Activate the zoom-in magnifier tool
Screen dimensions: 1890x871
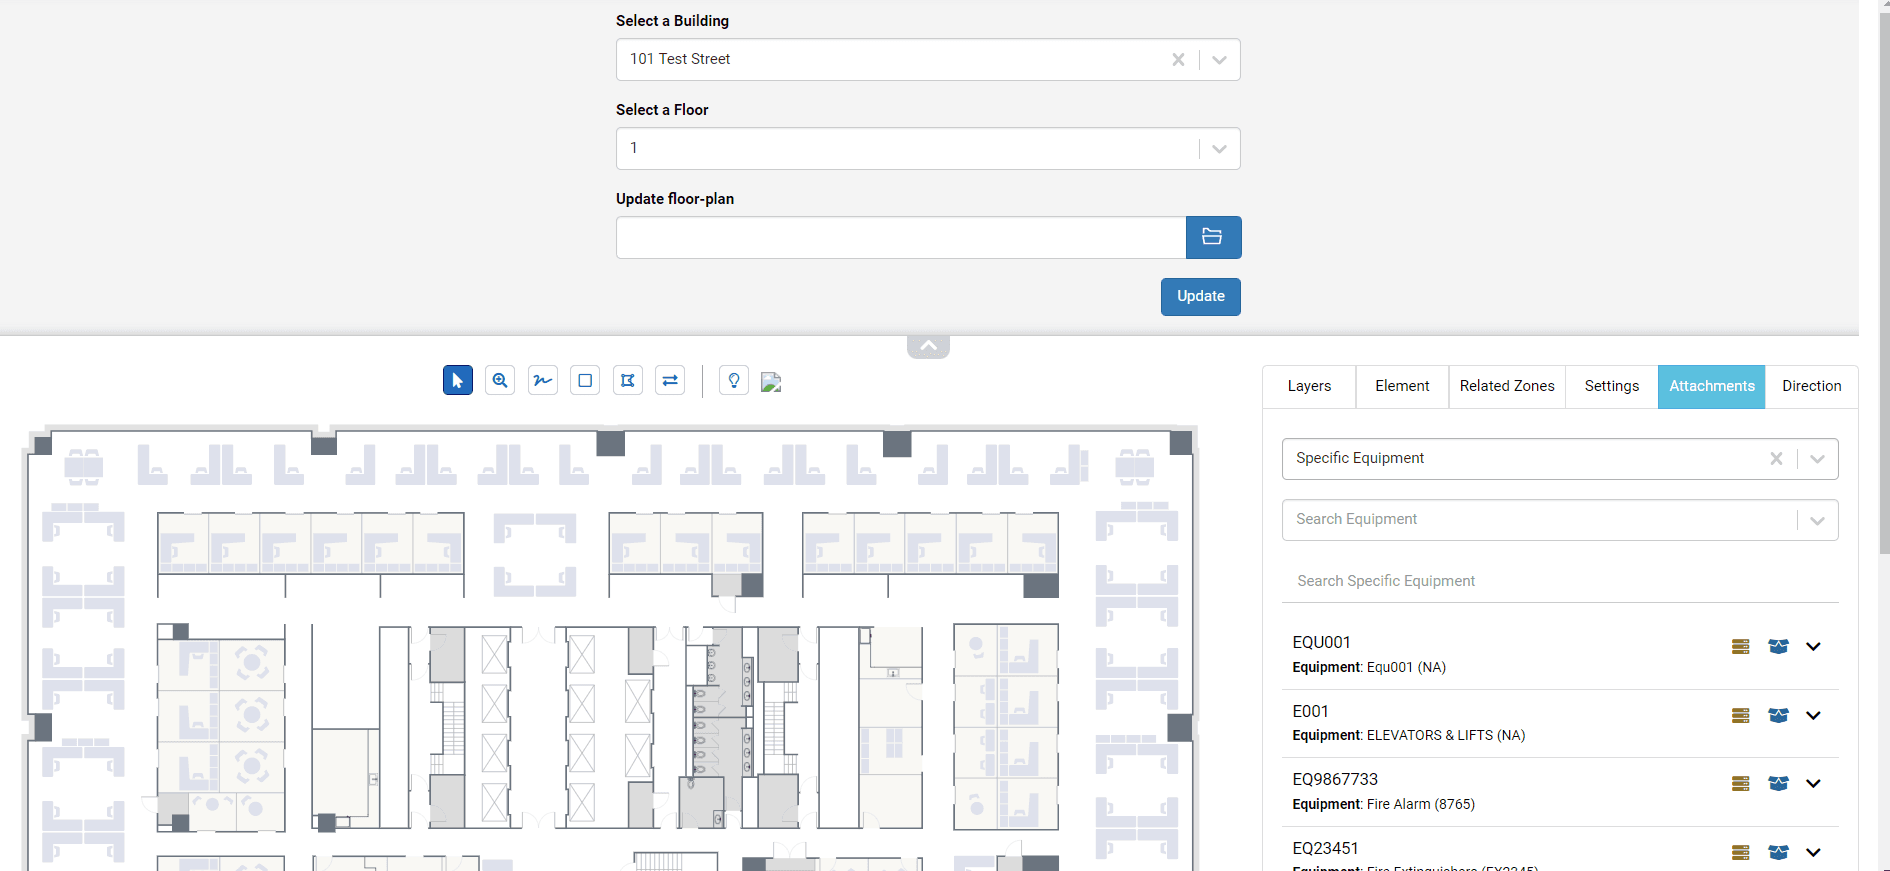pos(500,381)
